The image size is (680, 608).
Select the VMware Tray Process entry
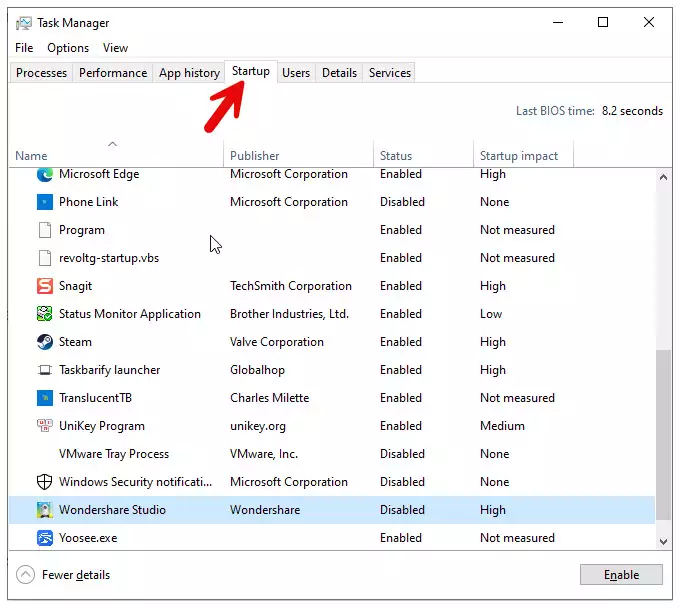114,454
